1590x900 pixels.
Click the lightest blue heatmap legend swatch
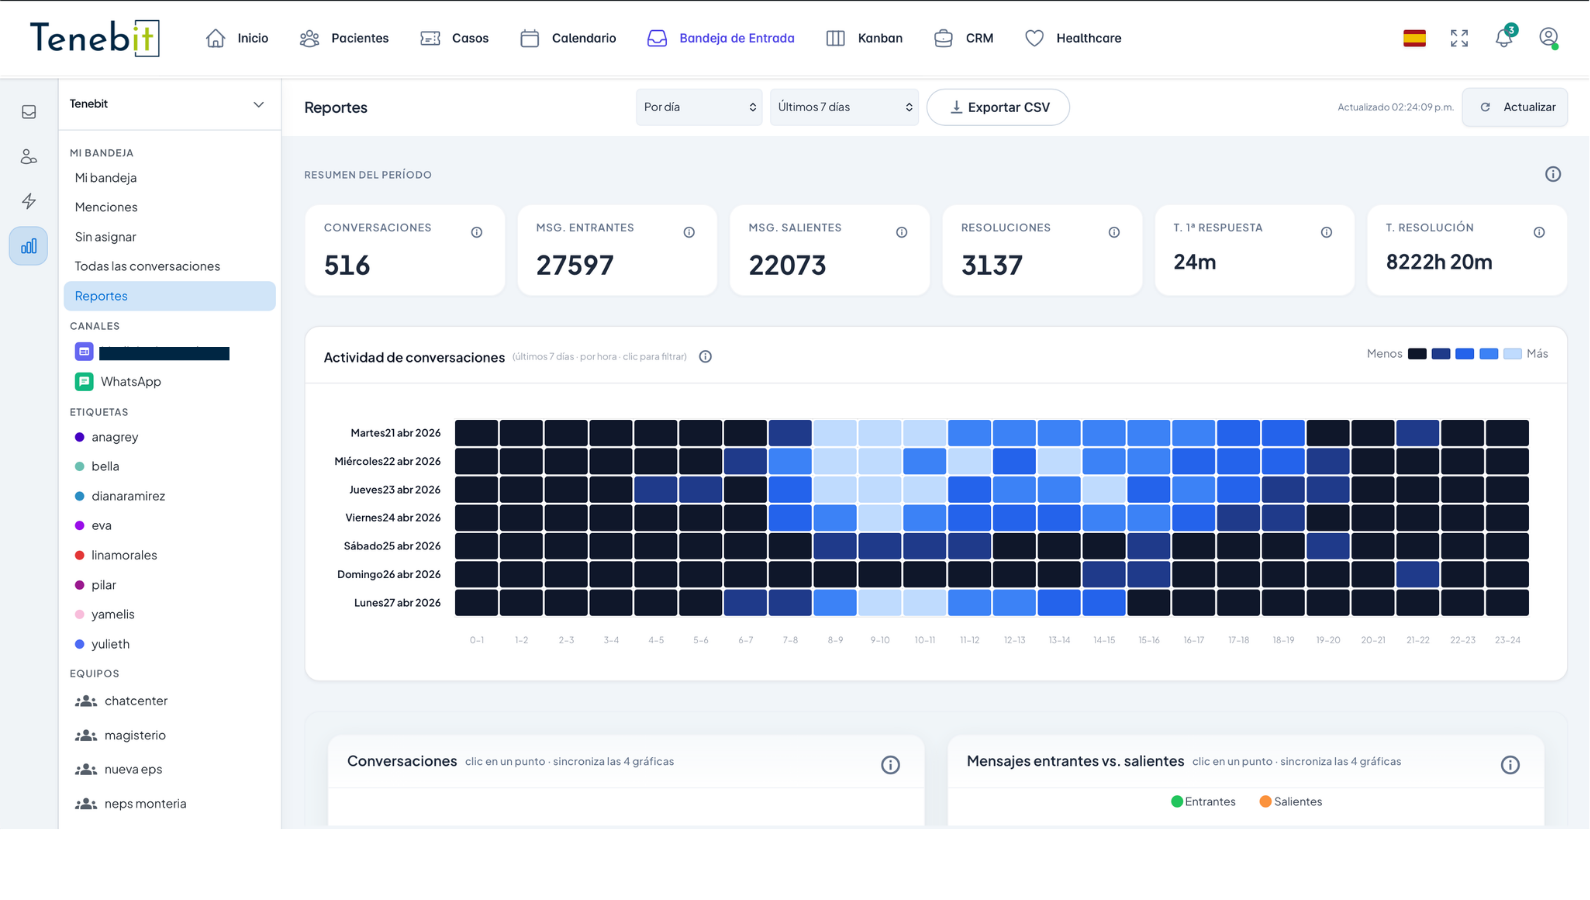(1512, 354)
